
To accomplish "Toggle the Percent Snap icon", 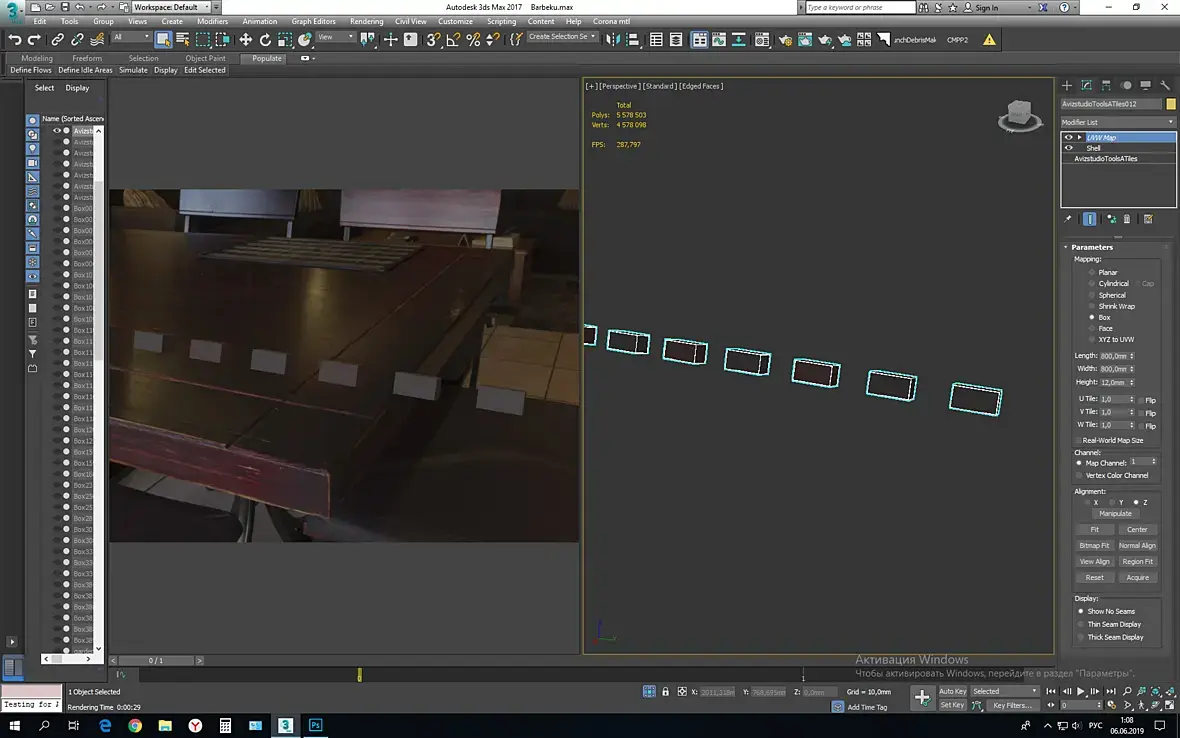I will [x=473, y=40].
